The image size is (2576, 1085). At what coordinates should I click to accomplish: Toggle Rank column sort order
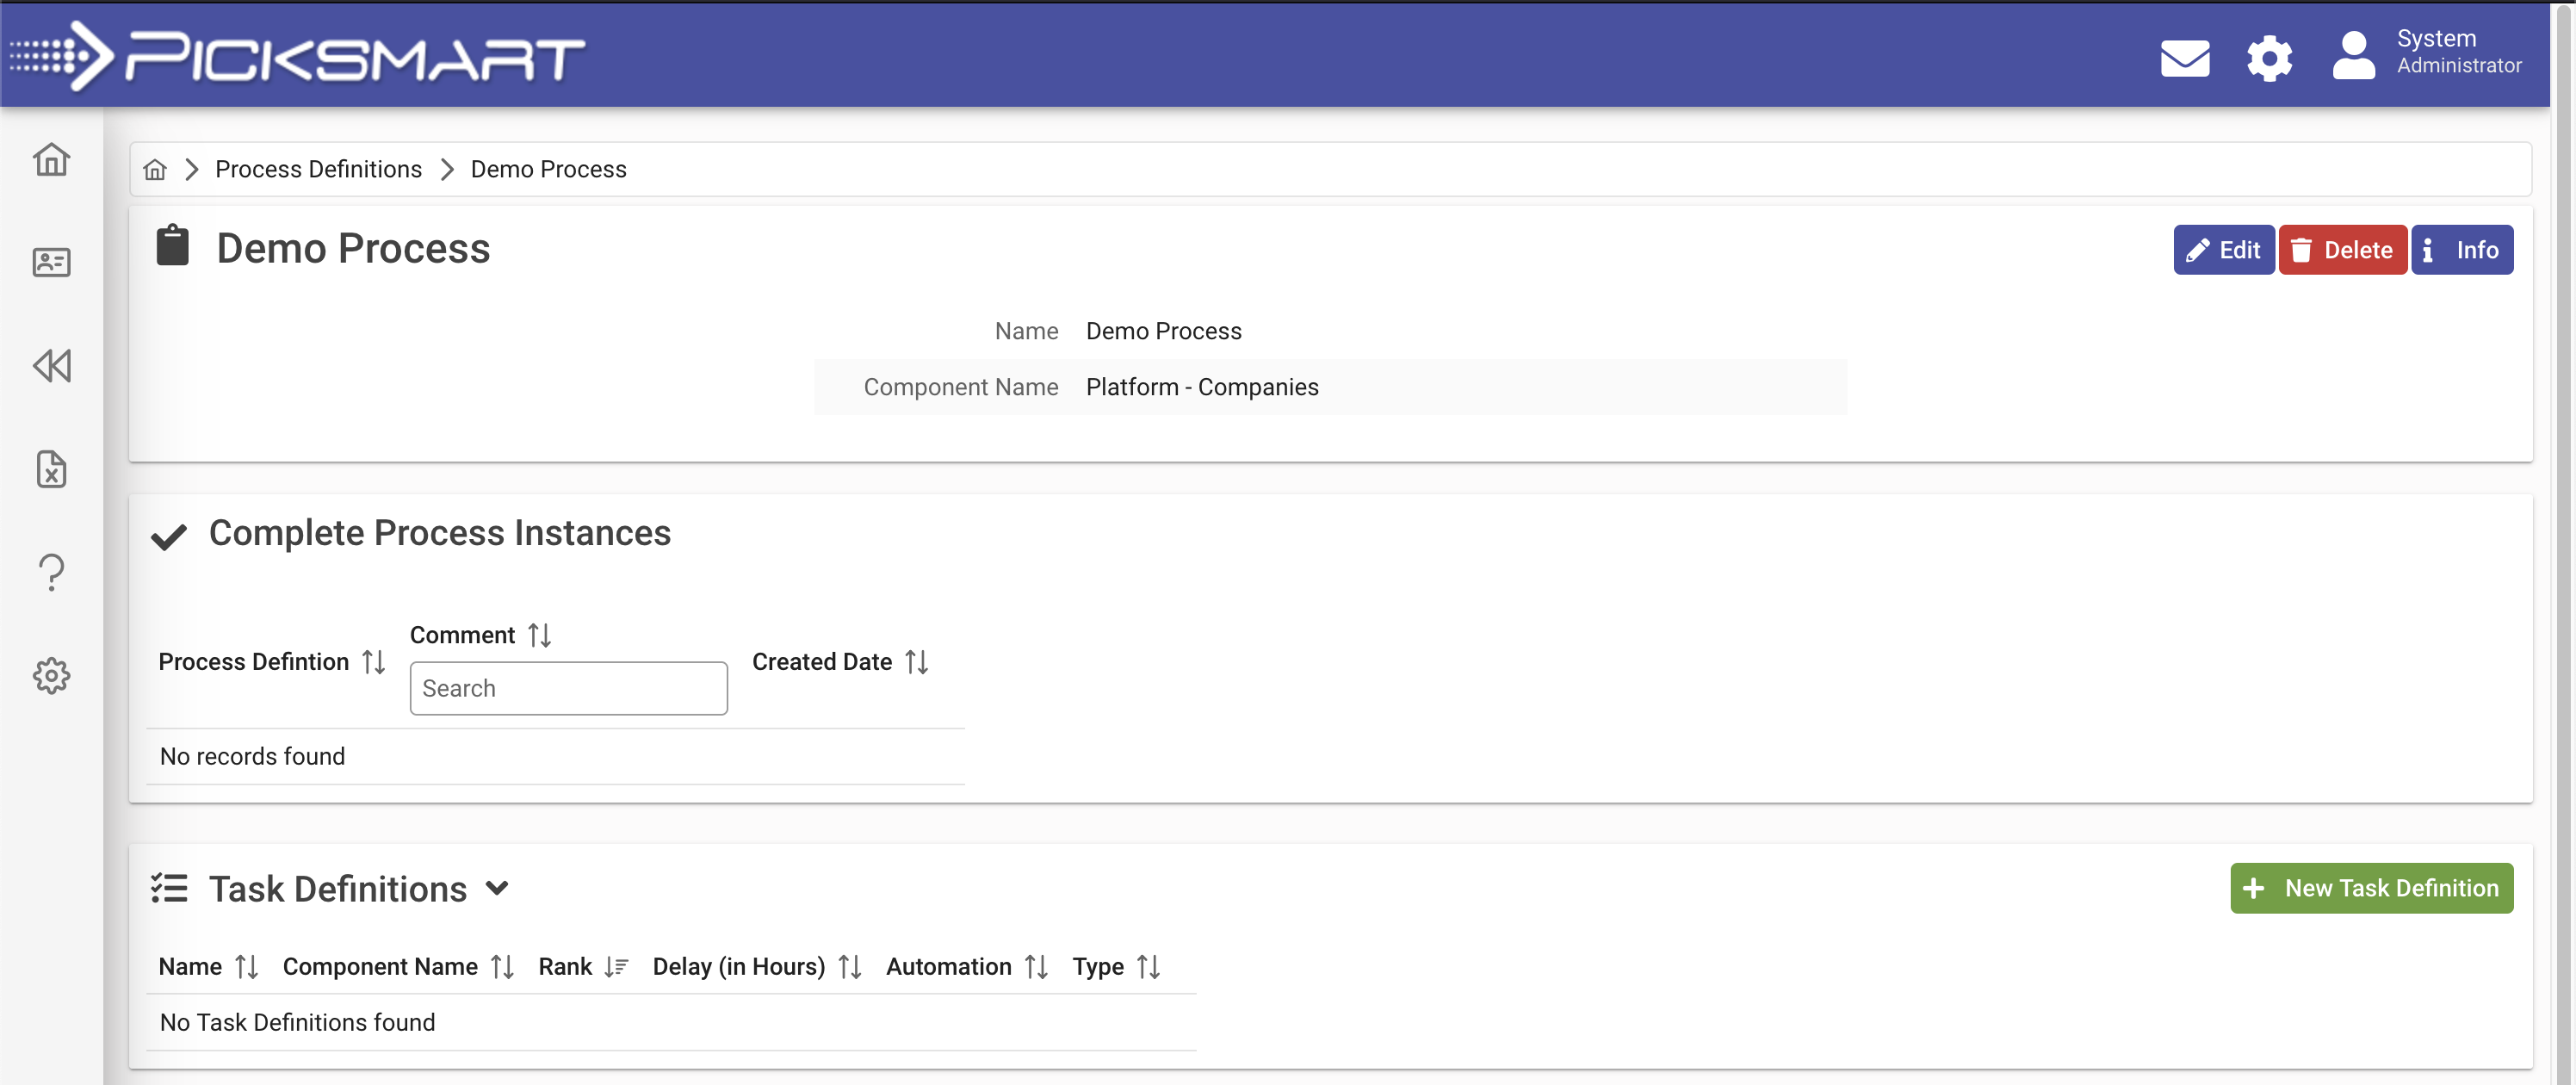point(615,967)
